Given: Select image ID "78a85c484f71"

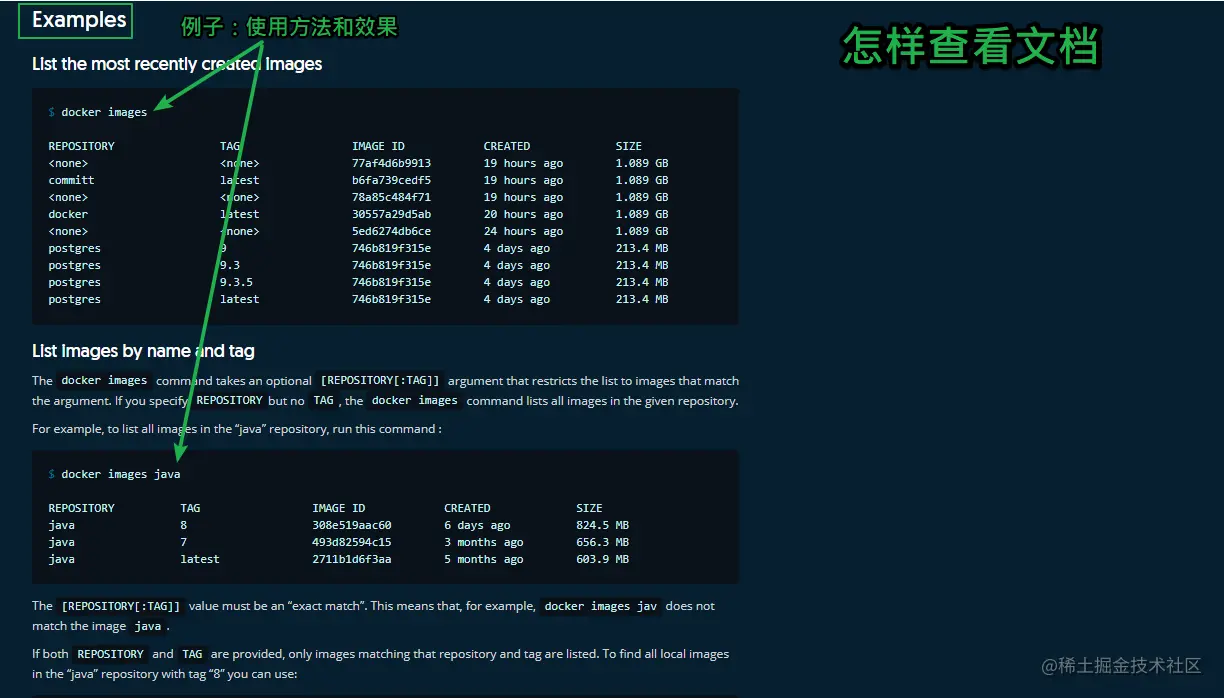Looking at the screenshot, I should pos(391,197).
